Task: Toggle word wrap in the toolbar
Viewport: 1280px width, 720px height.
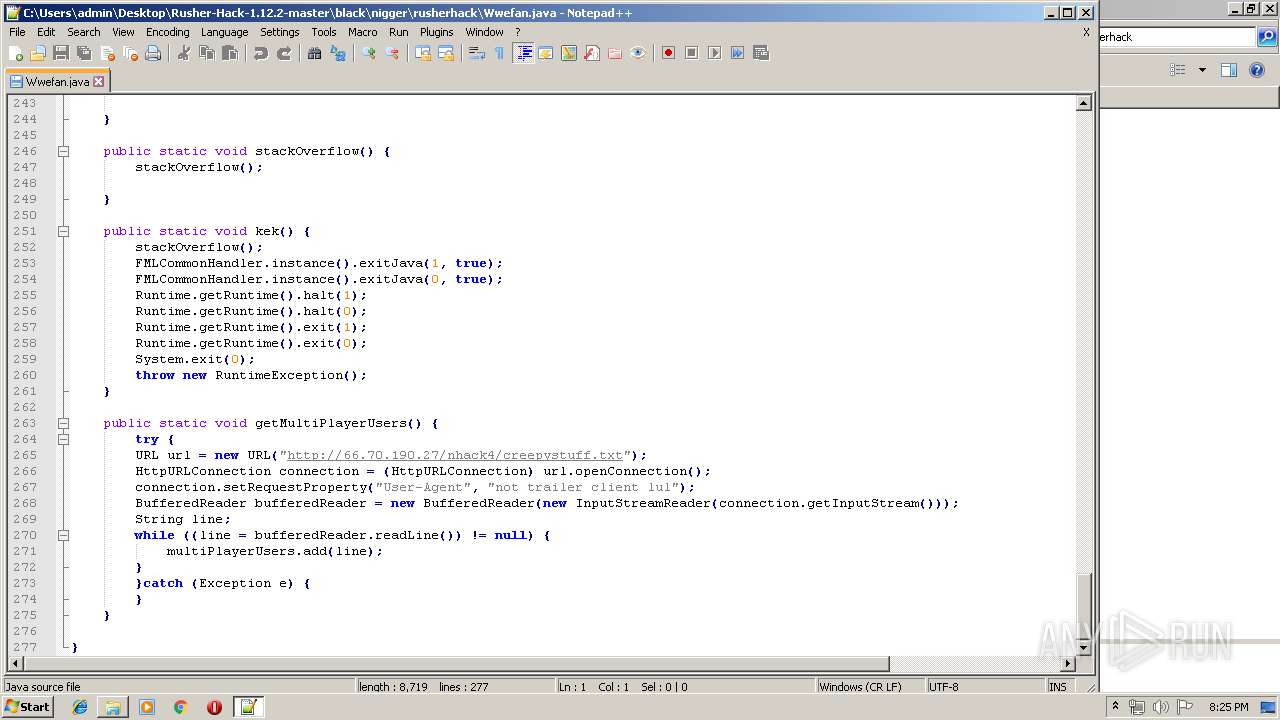Action: coord(476,53)
